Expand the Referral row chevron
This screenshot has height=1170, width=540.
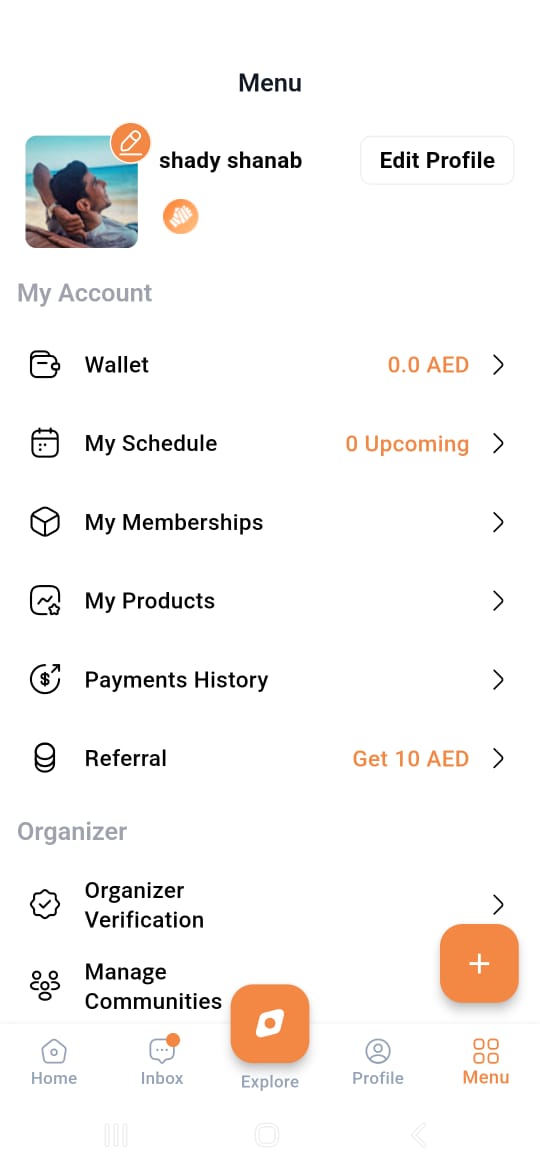(x=498, y=759)
